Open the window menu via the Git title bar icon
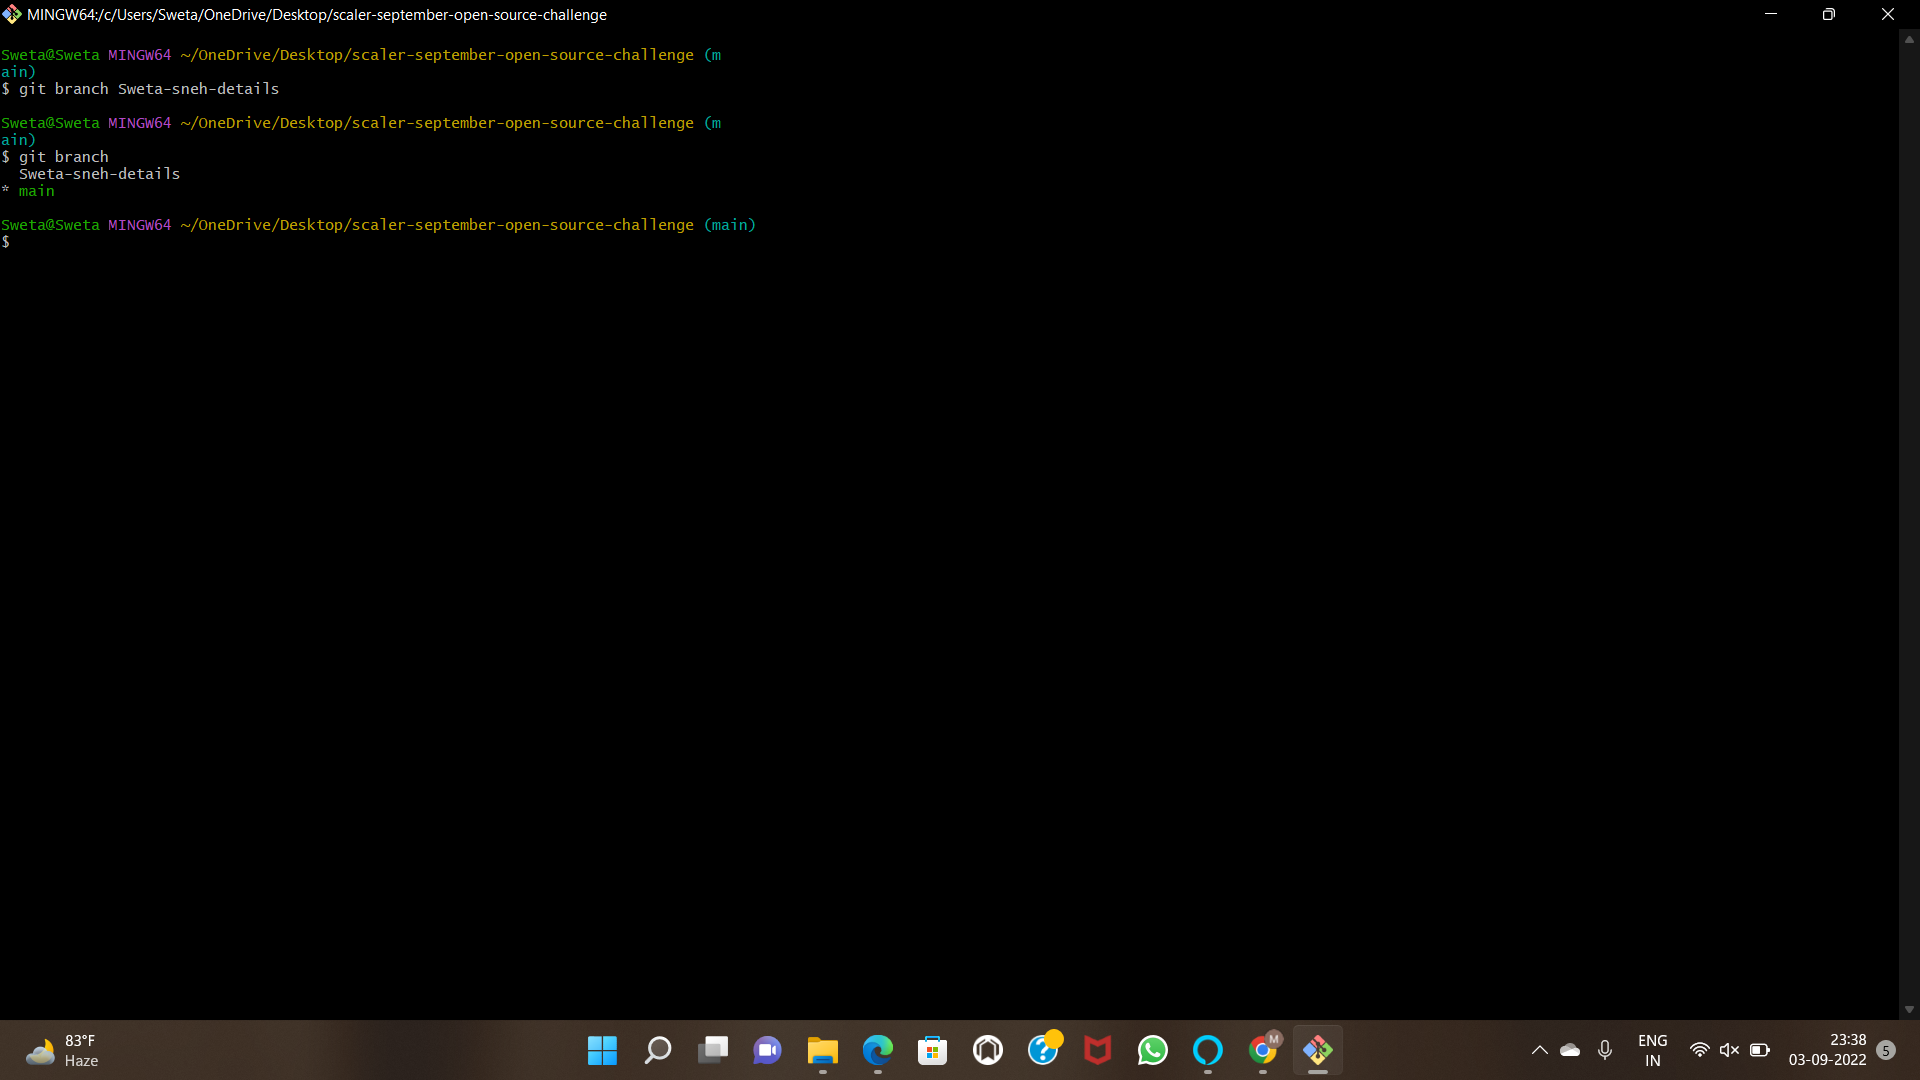1920x1080 pixels. click(x=12, y=14)
